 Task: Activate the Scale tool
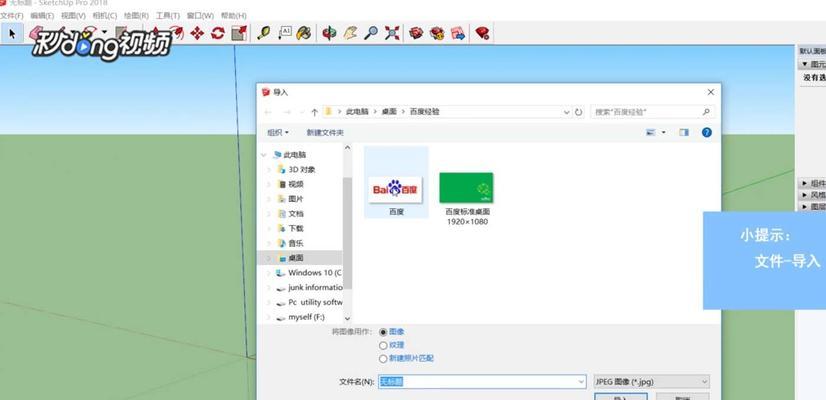pyautogui.click(x=239, y=33)
